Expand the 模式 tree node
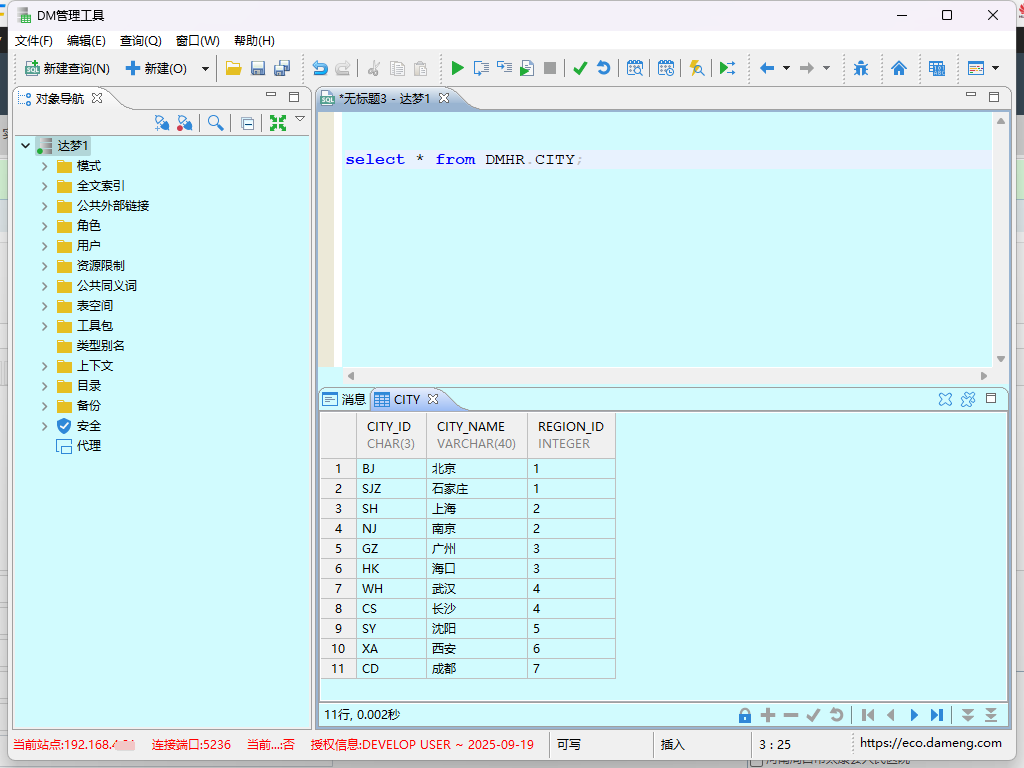Viewport: 1024px width, 768px height. click(45, 166)
